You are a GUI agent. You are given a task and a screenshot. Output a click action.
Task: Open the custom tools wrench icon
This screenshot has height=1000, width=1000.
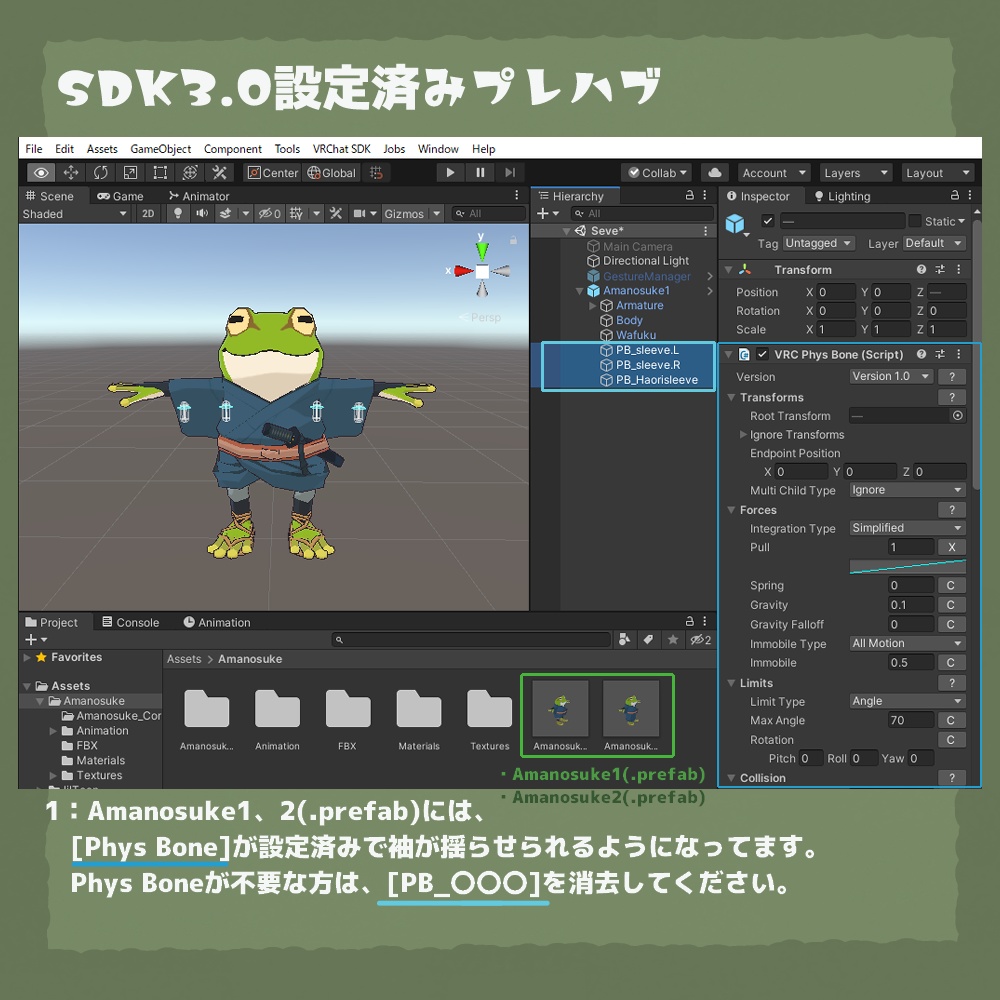[x=218, y=172]
